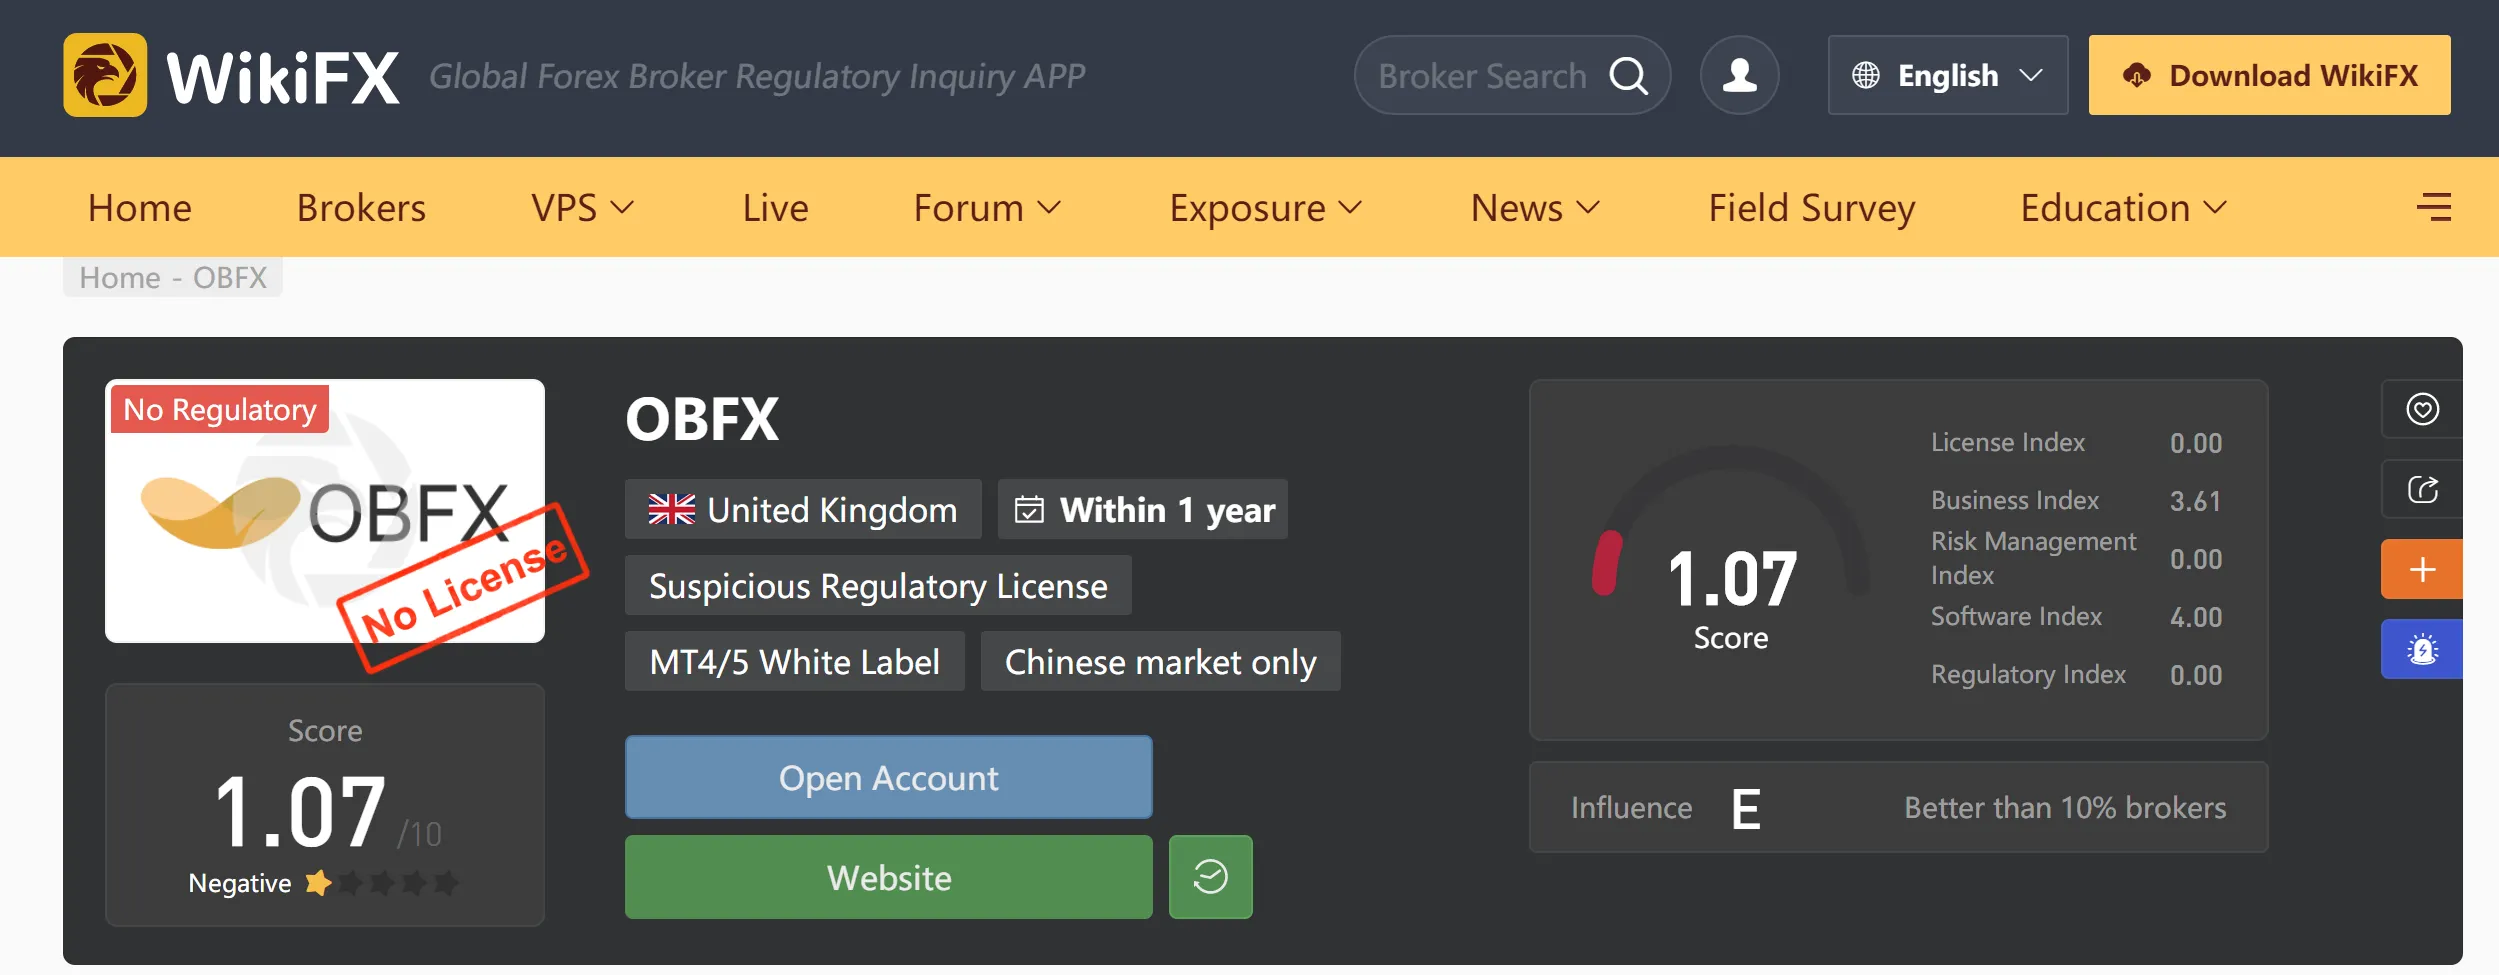Click the Global Forex Broker Regulatory tagline
Screen dimensions: 2499x975
coord(757,76)
